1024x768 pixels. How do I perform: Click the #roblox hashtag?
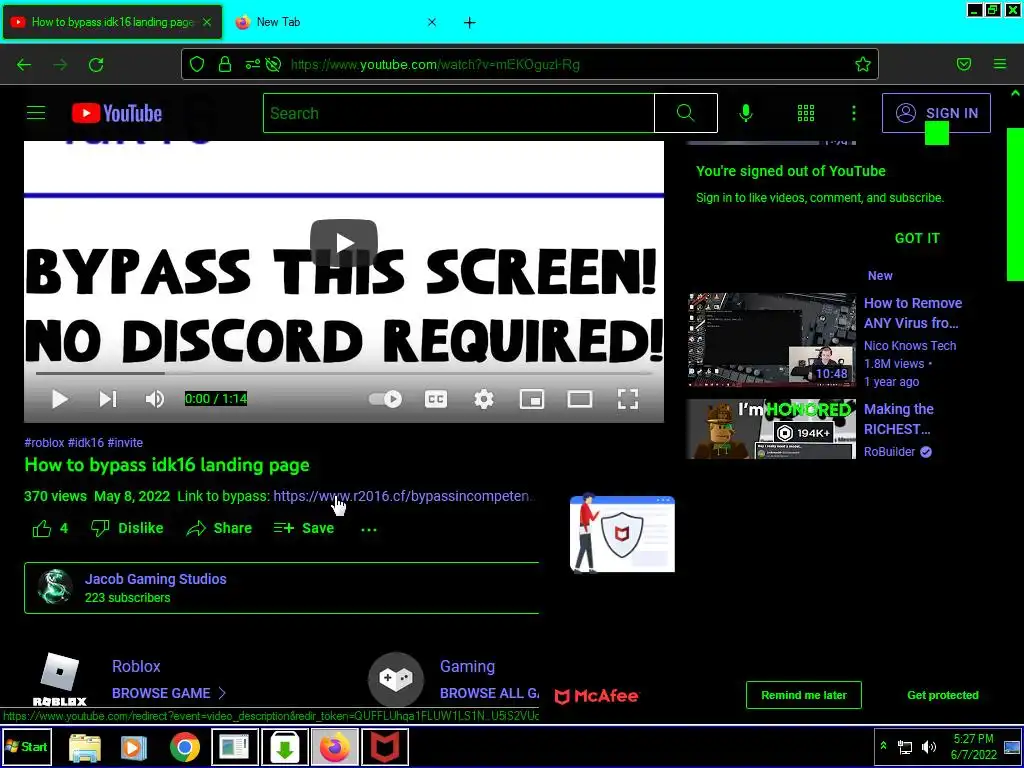pos(44,443)
